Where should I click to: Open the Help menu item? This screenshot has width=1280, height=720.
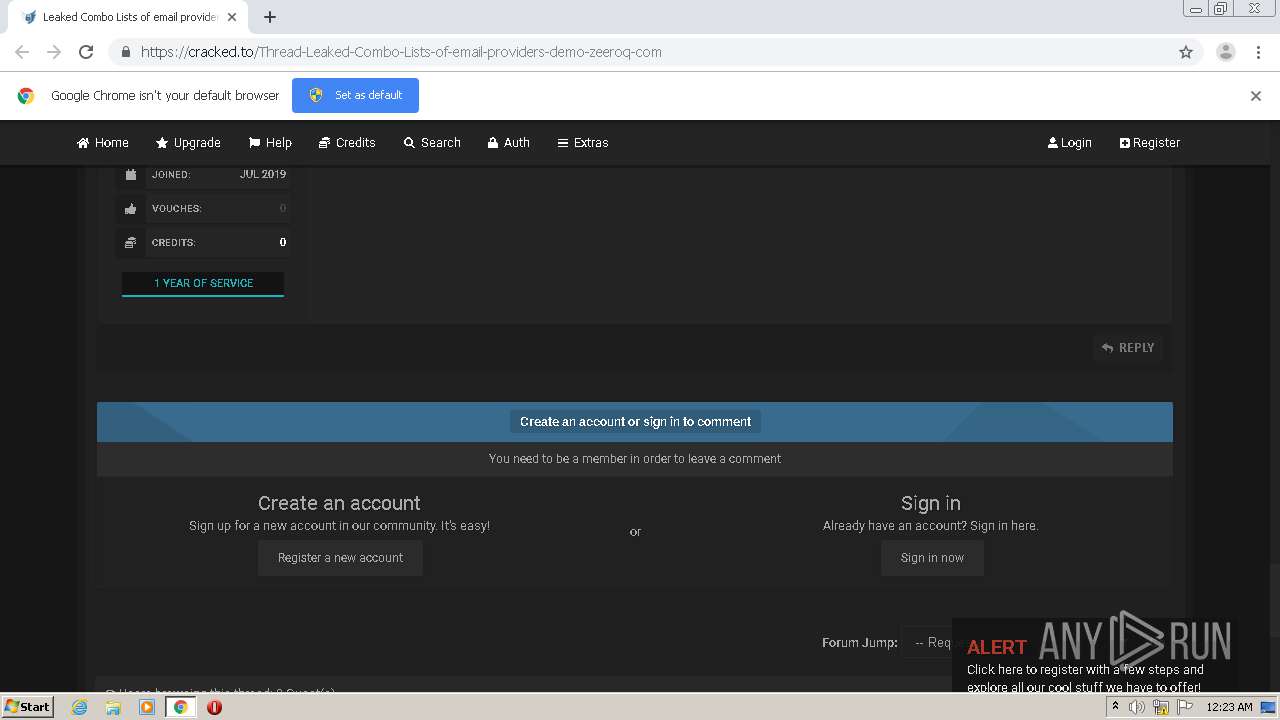(x=270, y=142)
